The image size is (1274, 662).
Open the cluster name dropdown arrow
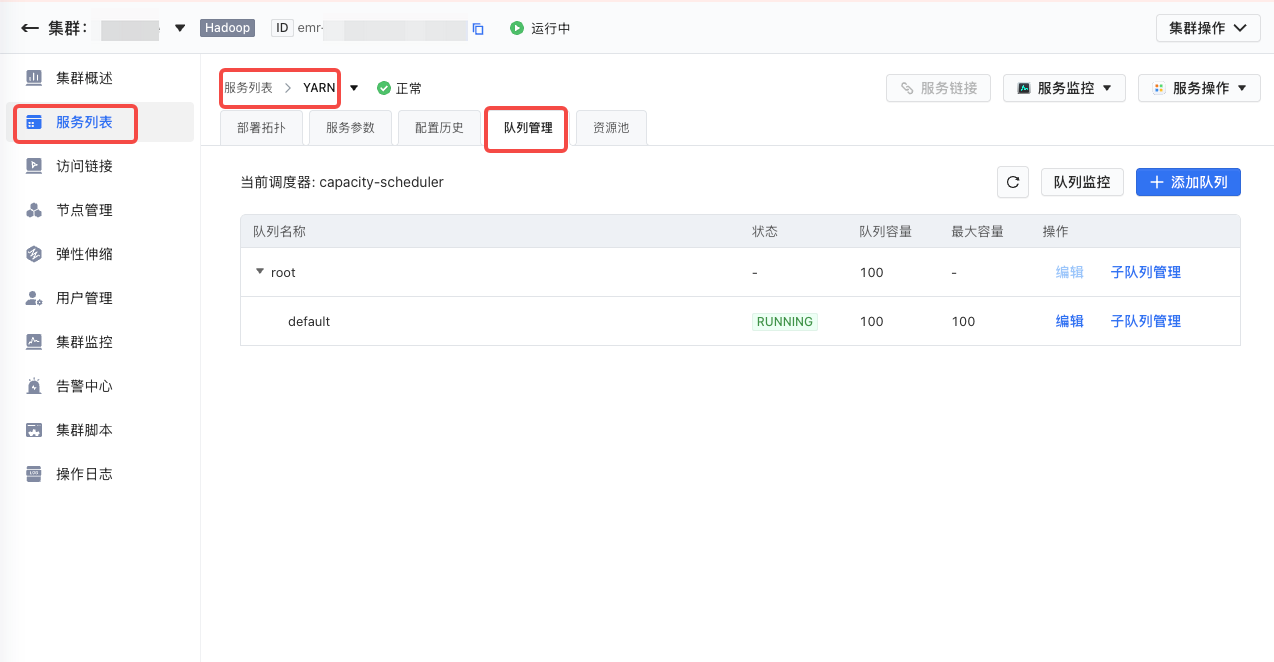180,28
